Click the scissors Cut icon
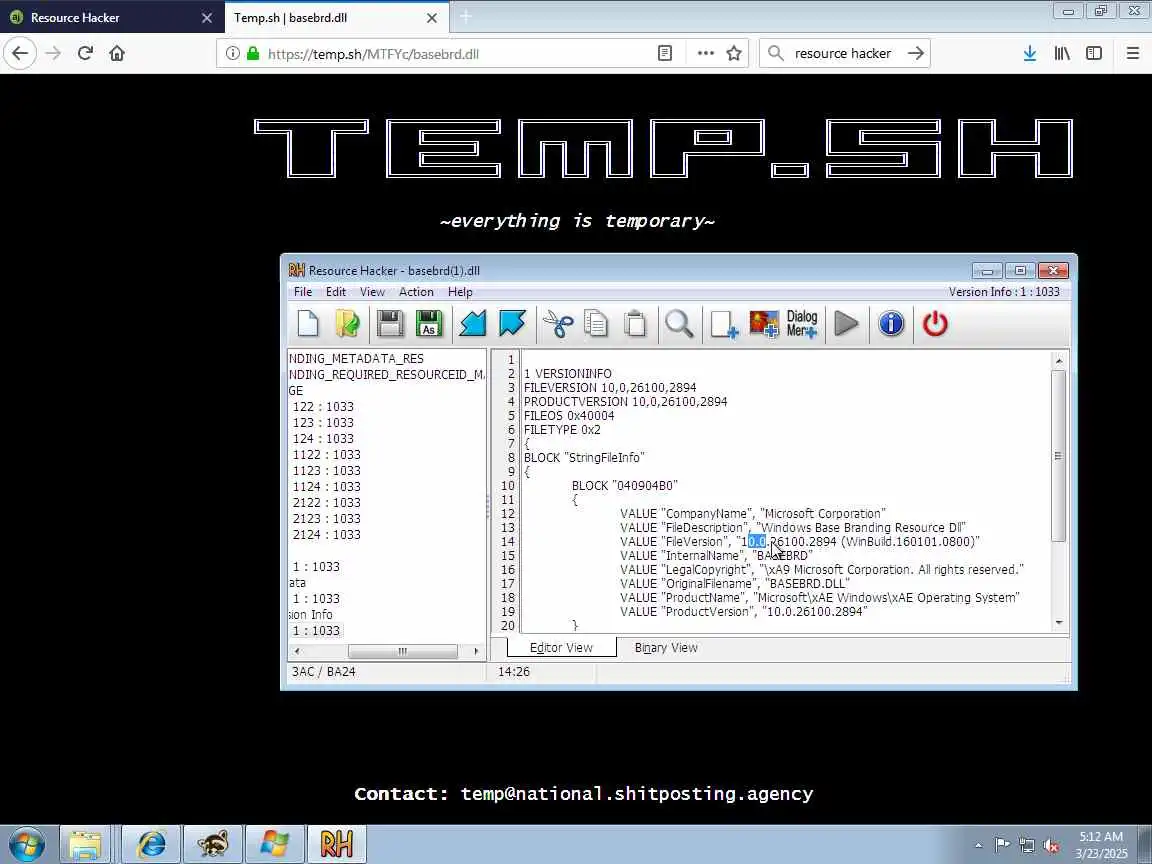The height and width of the screenshot is (864, 1152). click(x=558, y=324)
